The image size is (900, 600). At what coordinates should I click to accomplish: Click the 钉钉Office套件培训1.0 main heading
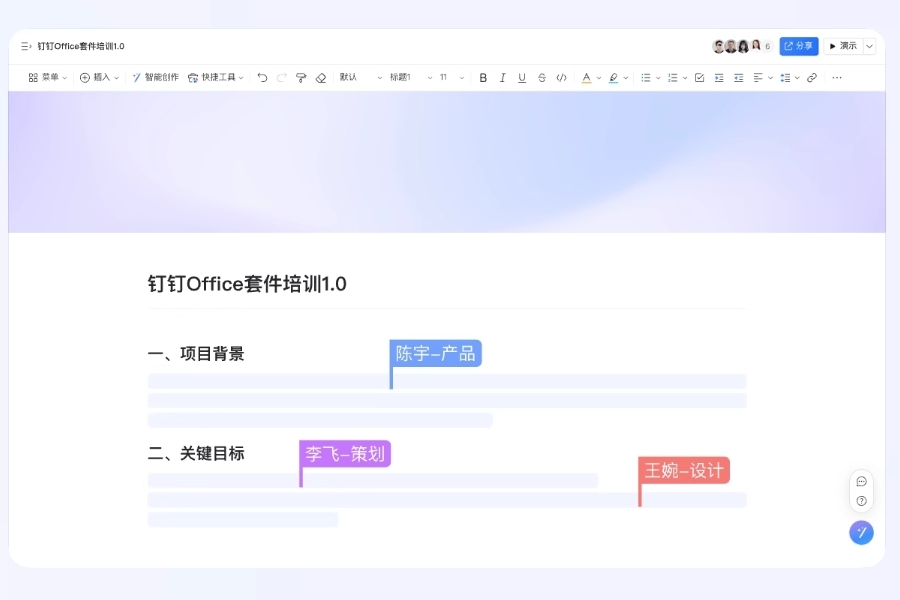tap(247, 284)
